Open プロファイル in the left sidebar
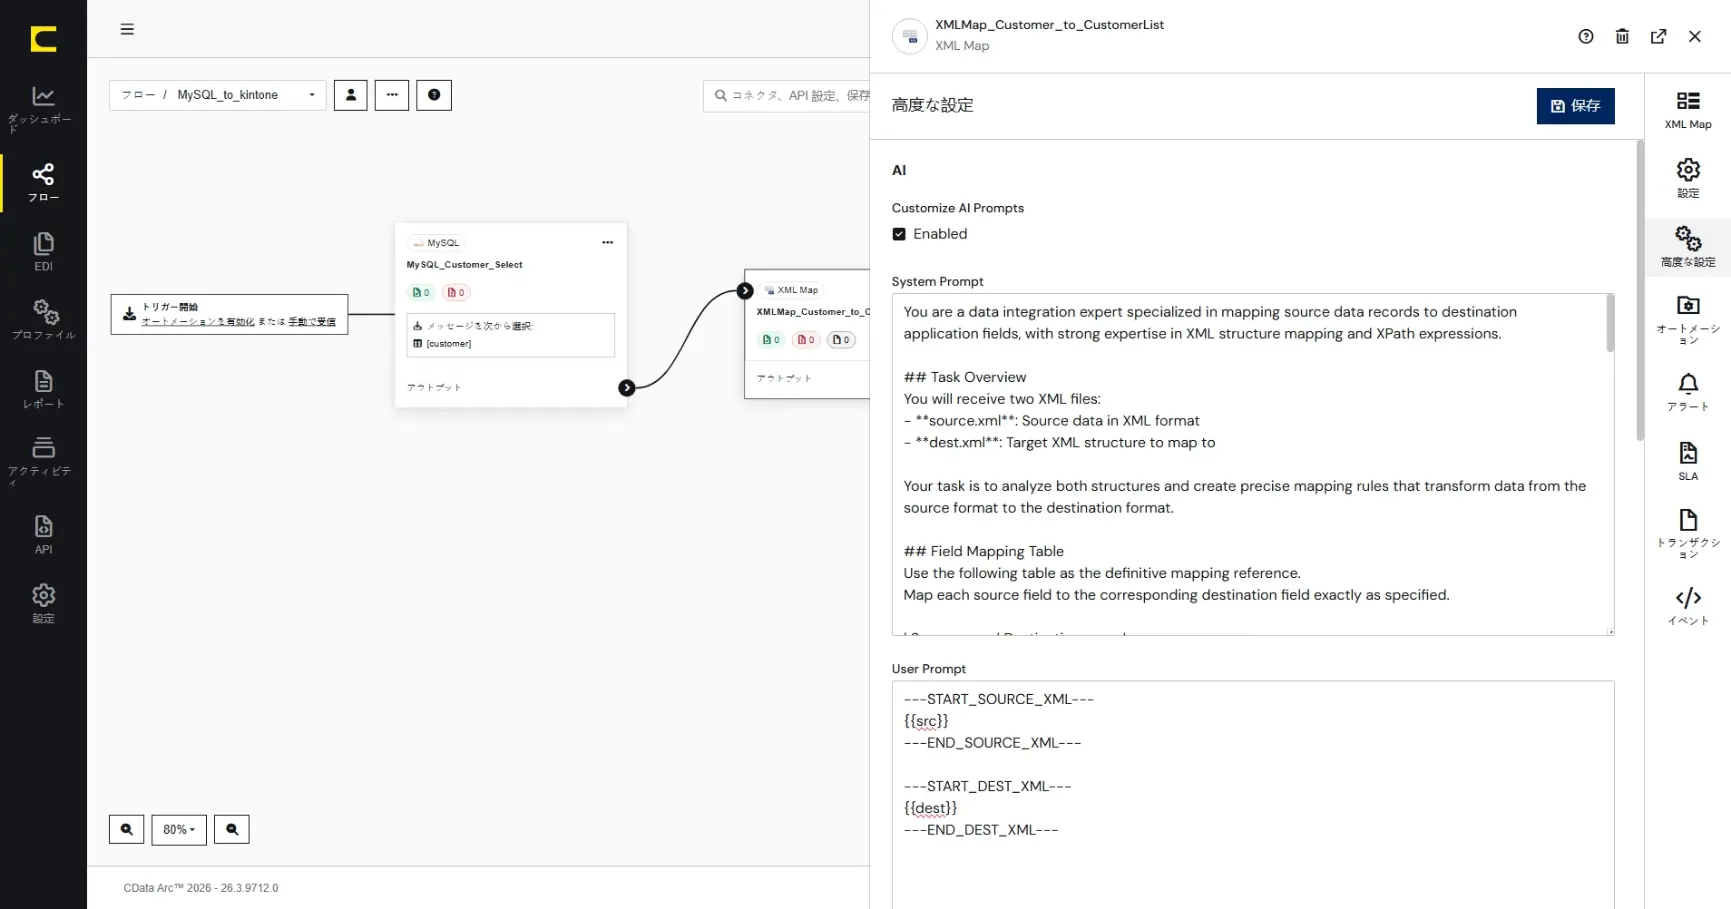 (x=43, y=320)
